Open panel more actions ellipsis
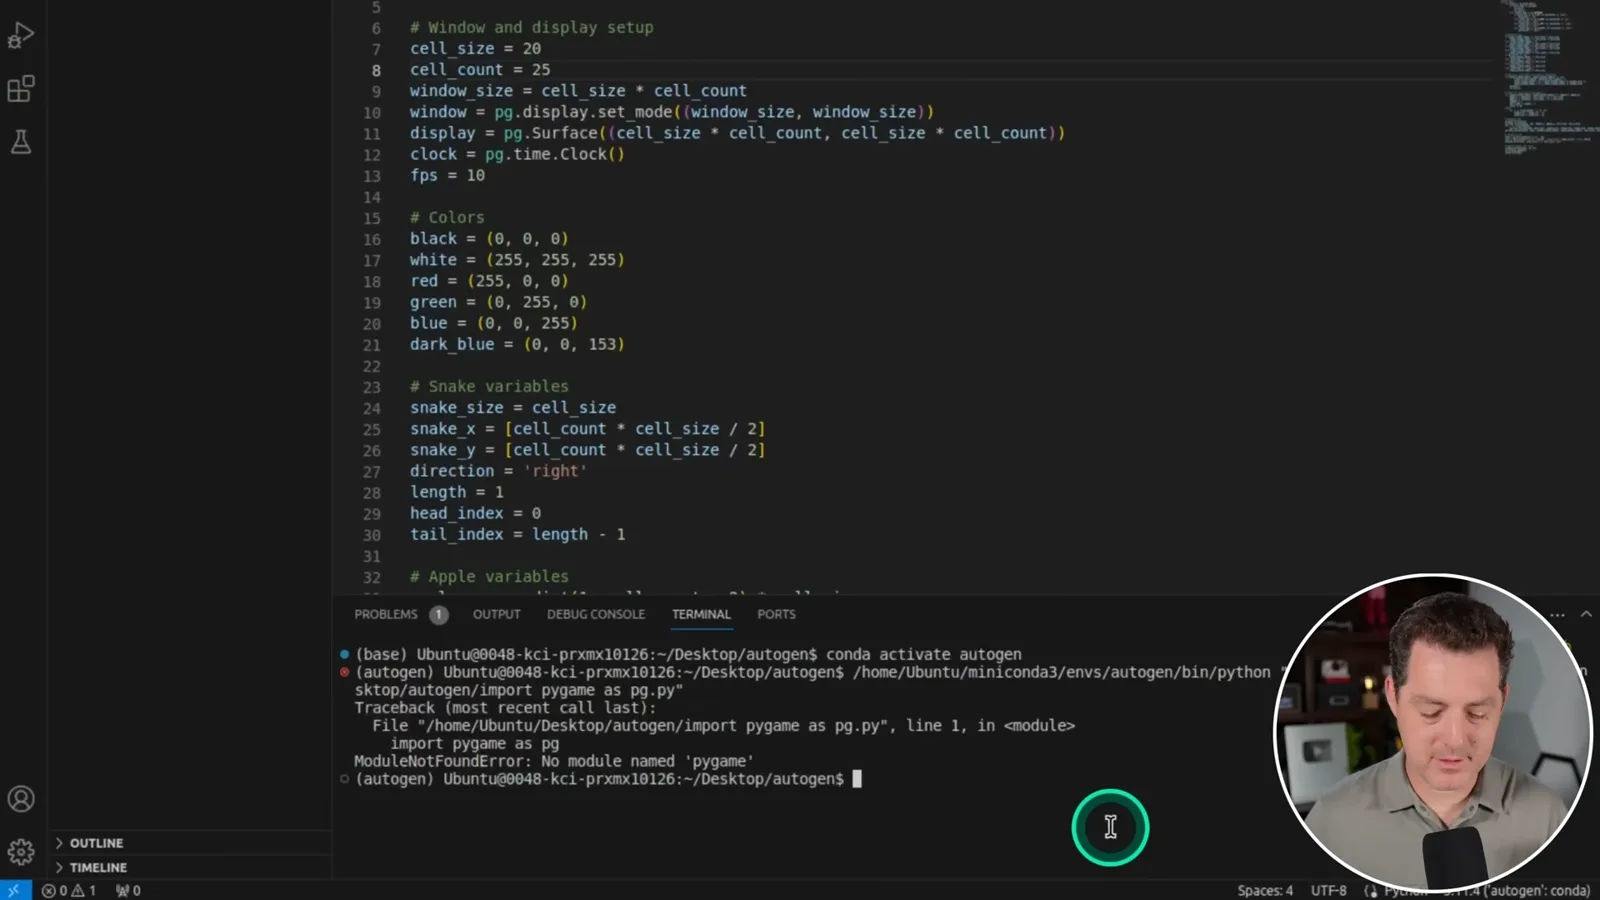Image resolution: width=1600 pixels, height=900 pixels. click(1557, 614)
